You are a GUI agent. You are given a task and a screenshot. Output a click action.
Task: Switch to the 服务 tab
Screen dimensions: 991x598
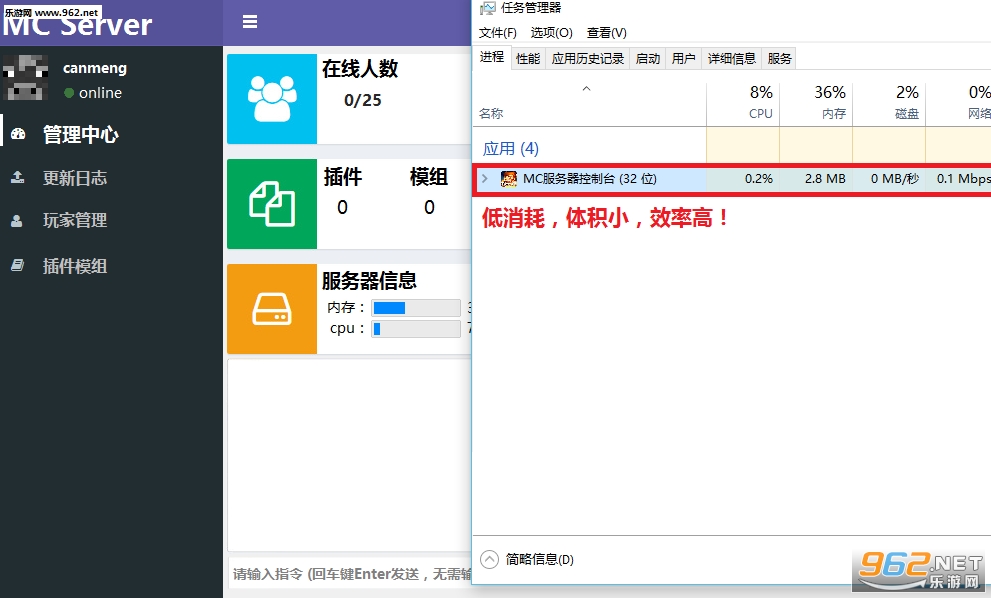point(779,59)
